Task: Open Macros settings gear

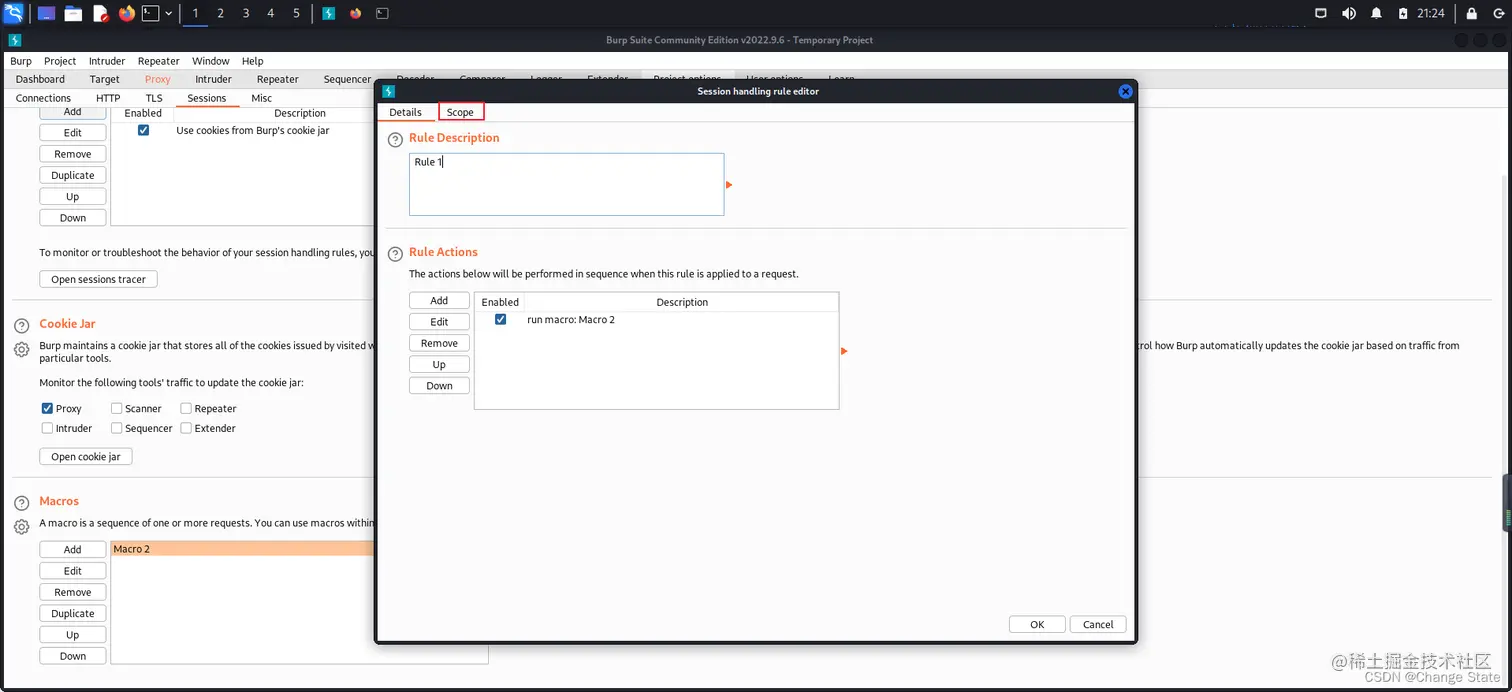Action: (x=21, y=526)
